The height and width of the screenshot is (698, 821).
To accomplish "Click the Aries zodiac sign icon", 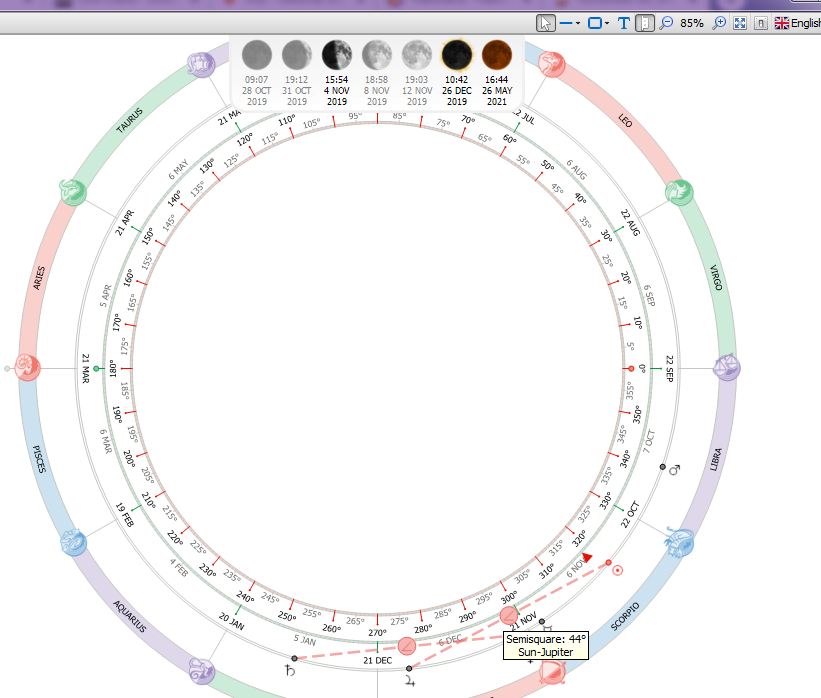I will (28, 367).
